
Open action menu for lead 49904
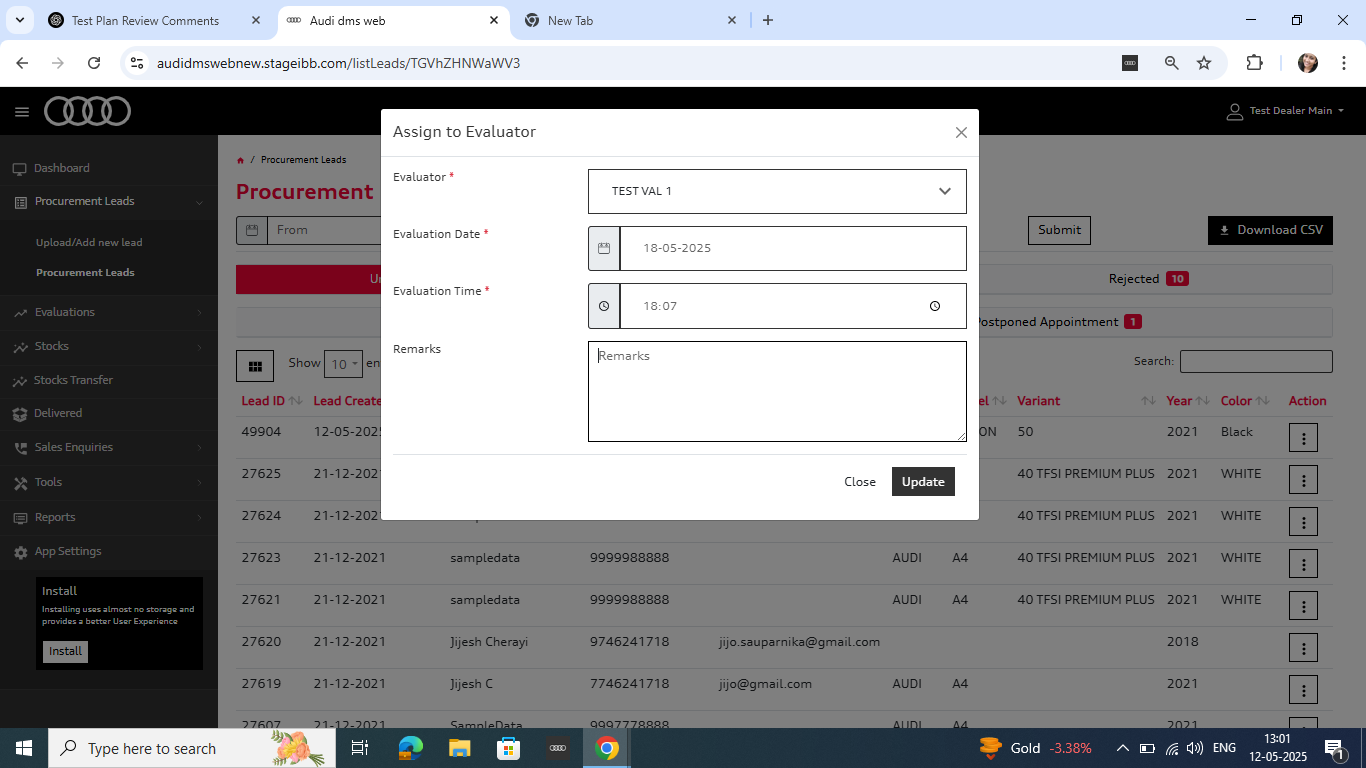[x=1303, y=437]
